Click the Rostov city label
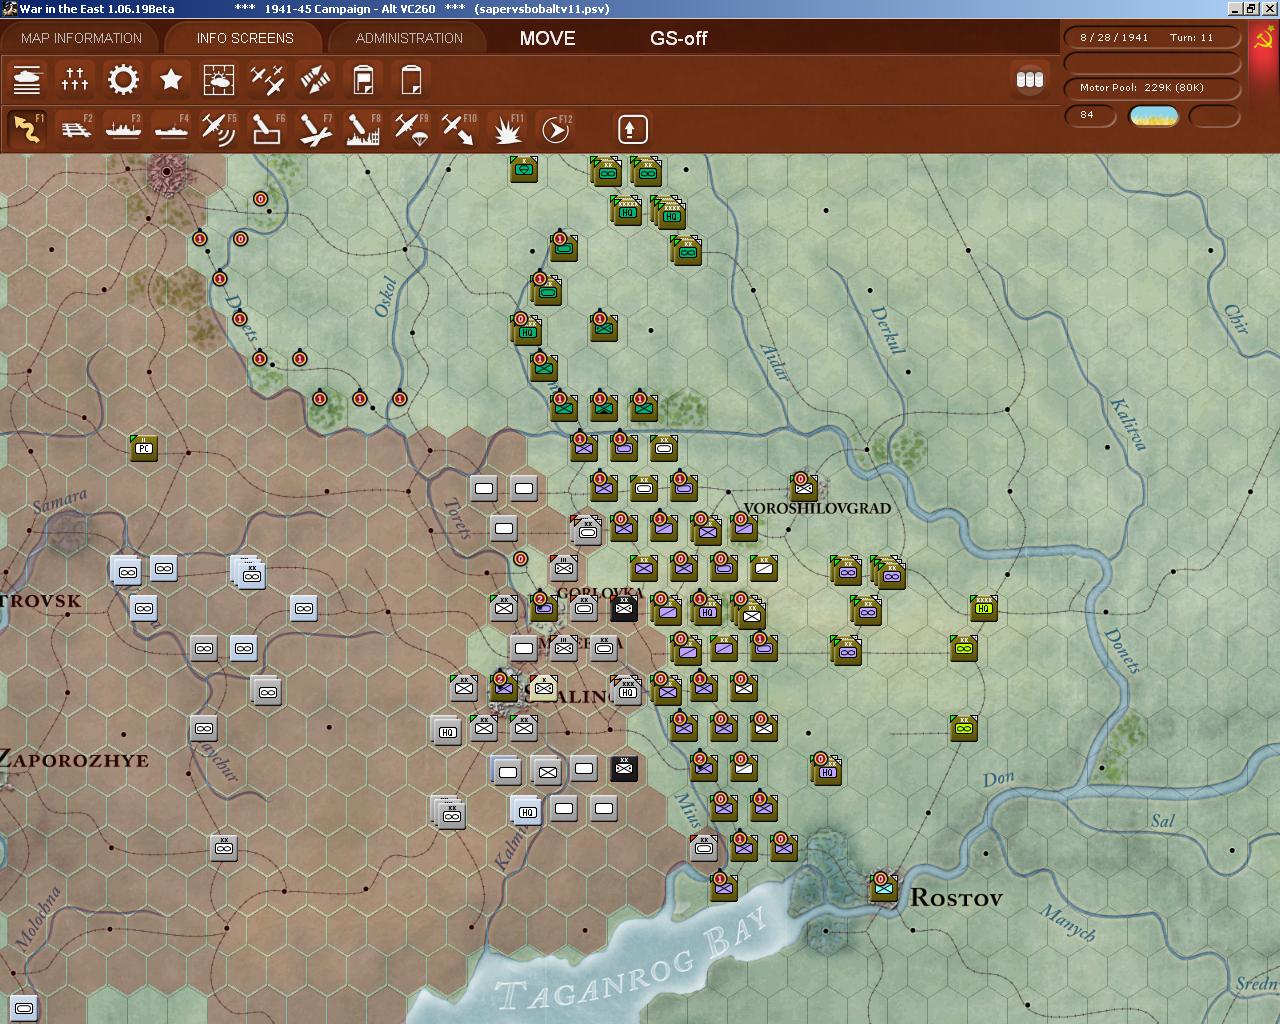The height and width of the screenshot is (1024, 1280). coord(956,897)
